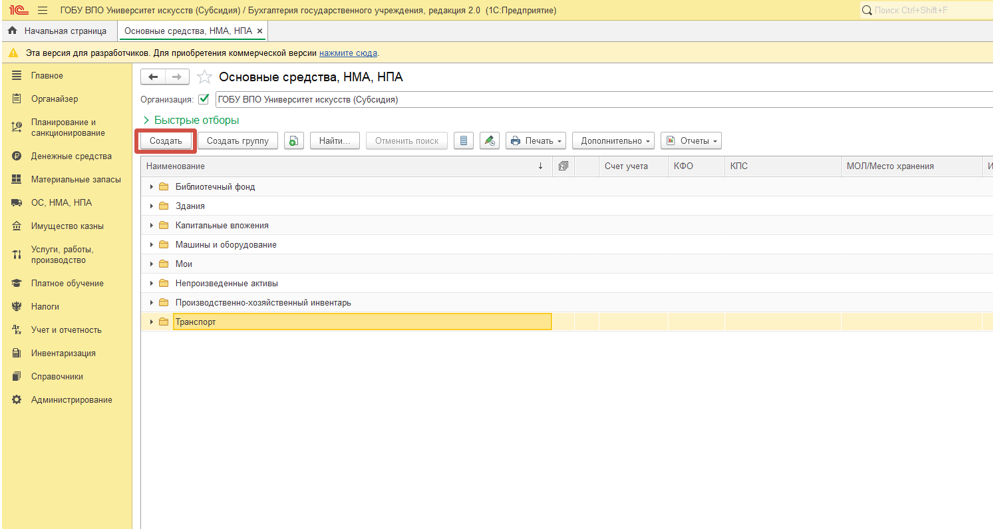
Task: Click the Найти... button
Action: pyautogui.click(x=334, y=141)
